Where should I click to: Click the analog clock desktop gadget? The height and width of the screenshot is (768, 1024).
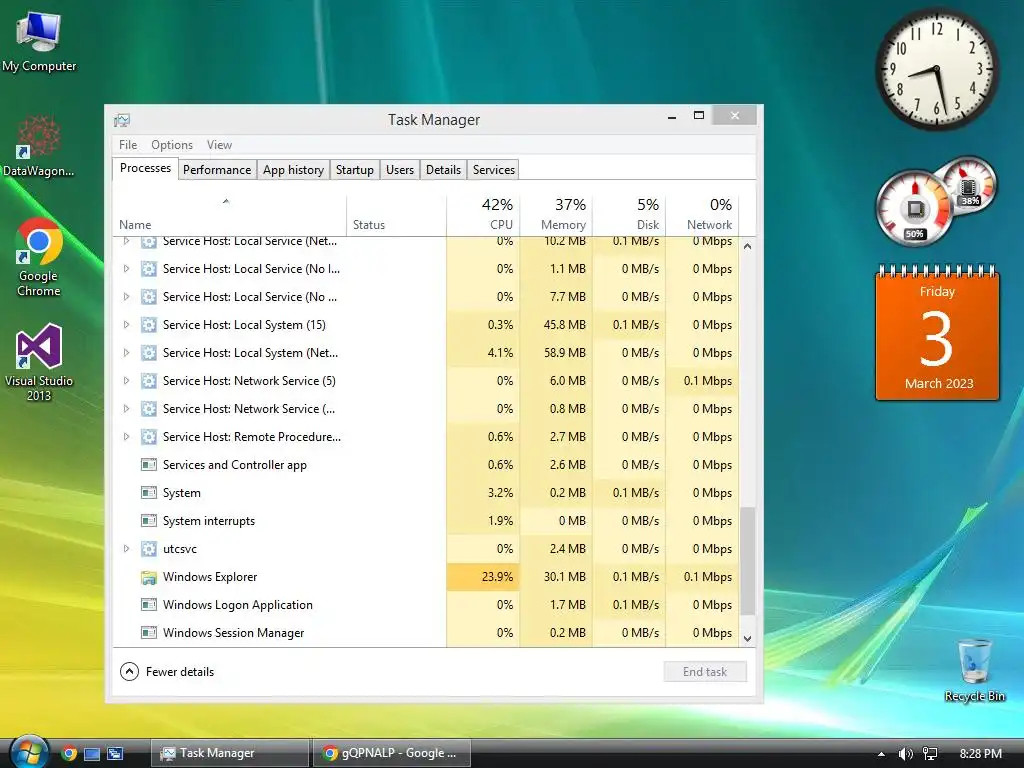point(936,69)
